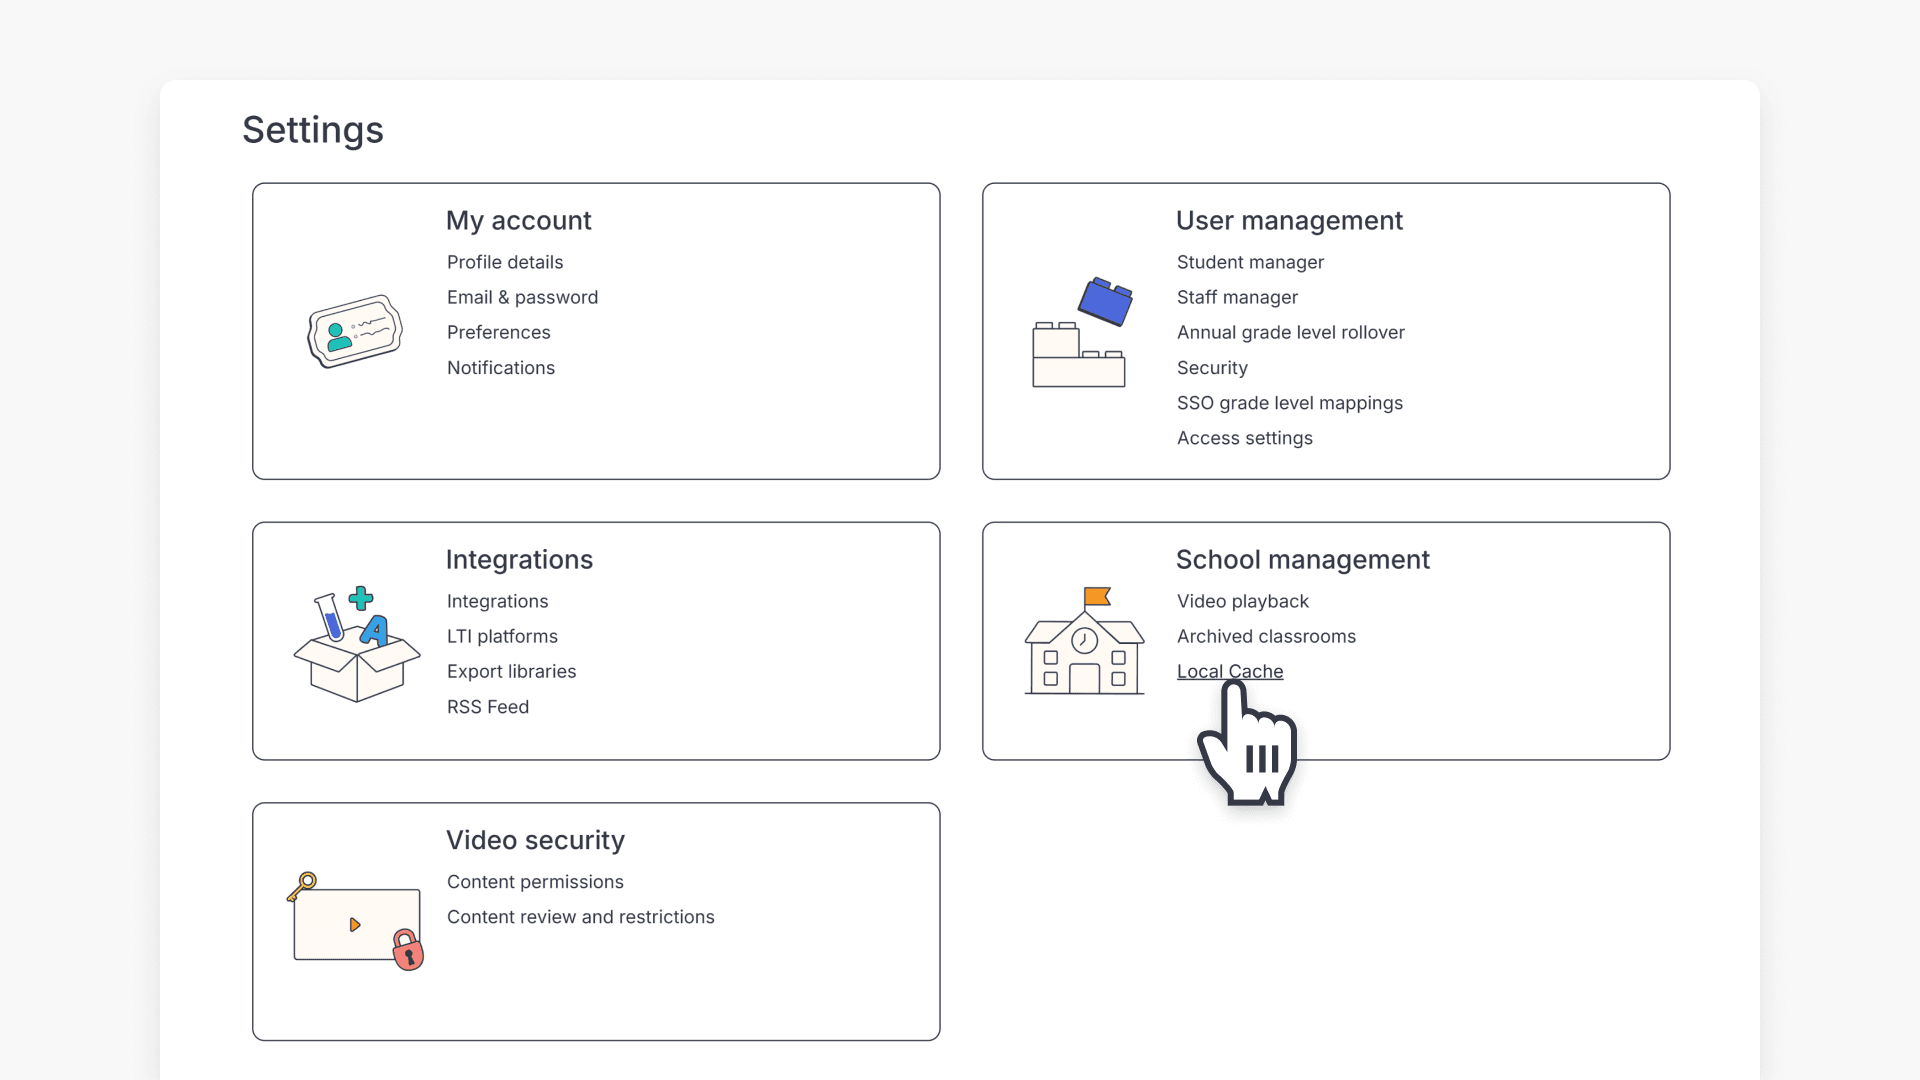Click the orange flag atop the schoolhouse illustration
The image size is (1920, 1080).
coord(1098,596)
